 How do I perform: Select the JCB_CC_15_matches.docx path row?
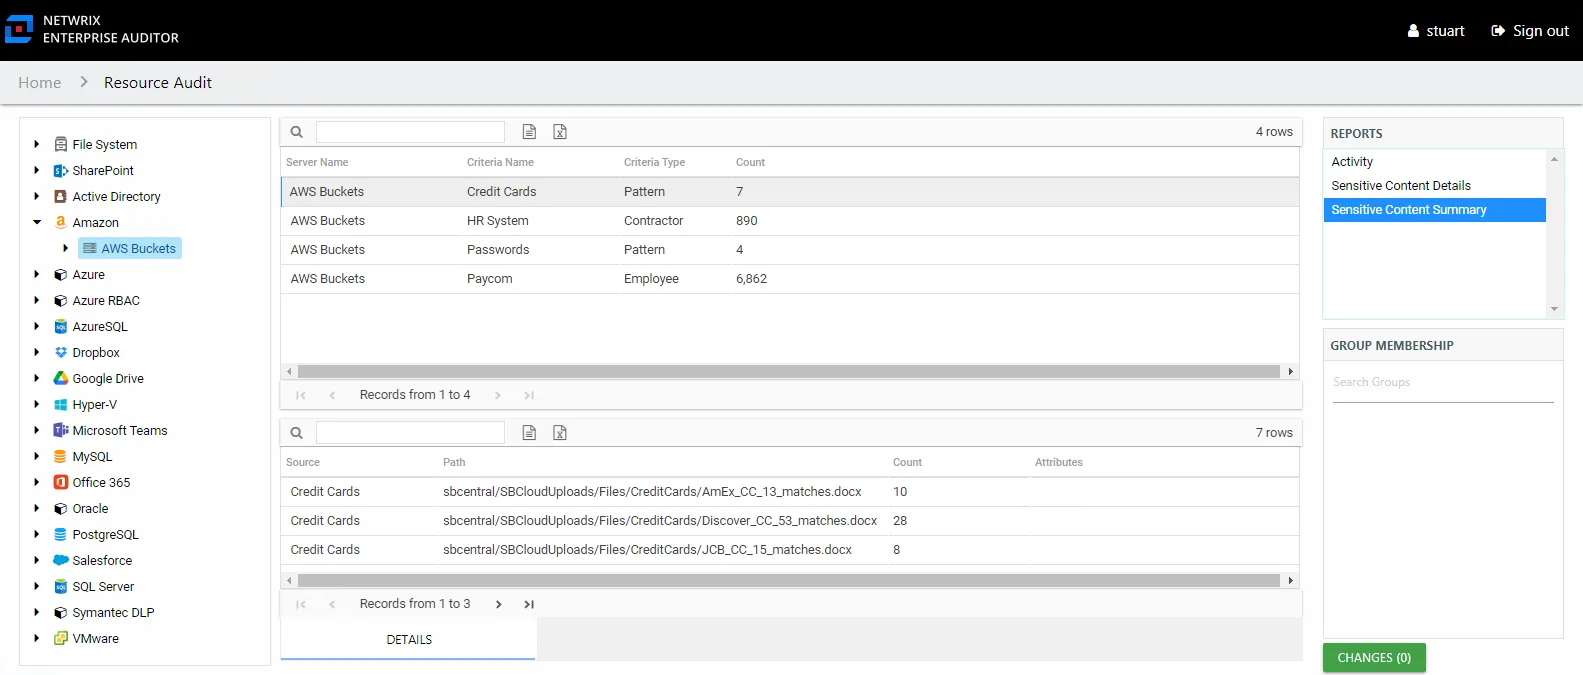(790, 550)
